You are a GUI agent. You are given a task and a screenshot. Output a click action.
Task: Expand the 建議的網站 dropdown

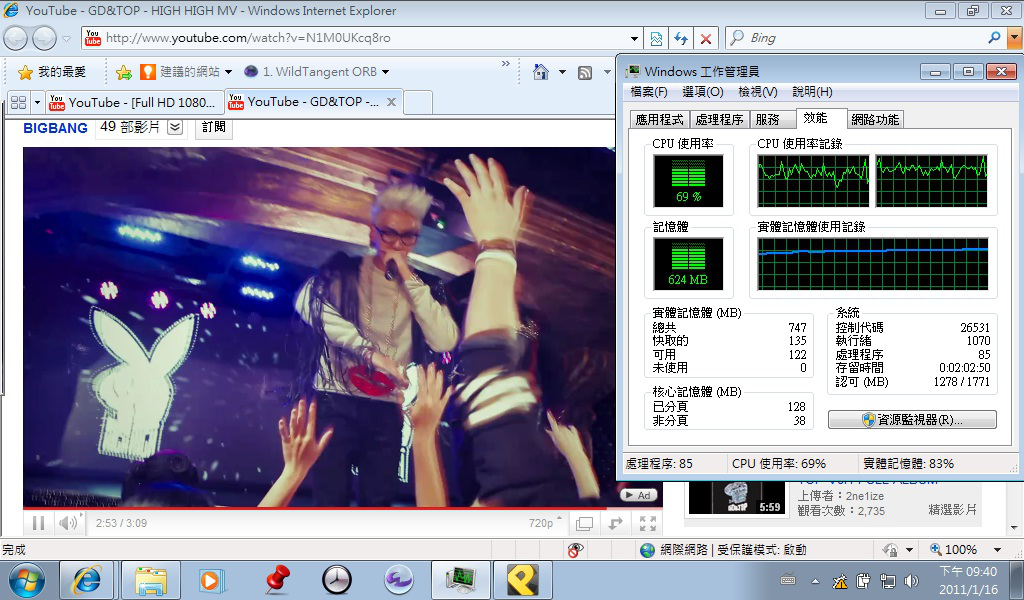tap(228, 72)
